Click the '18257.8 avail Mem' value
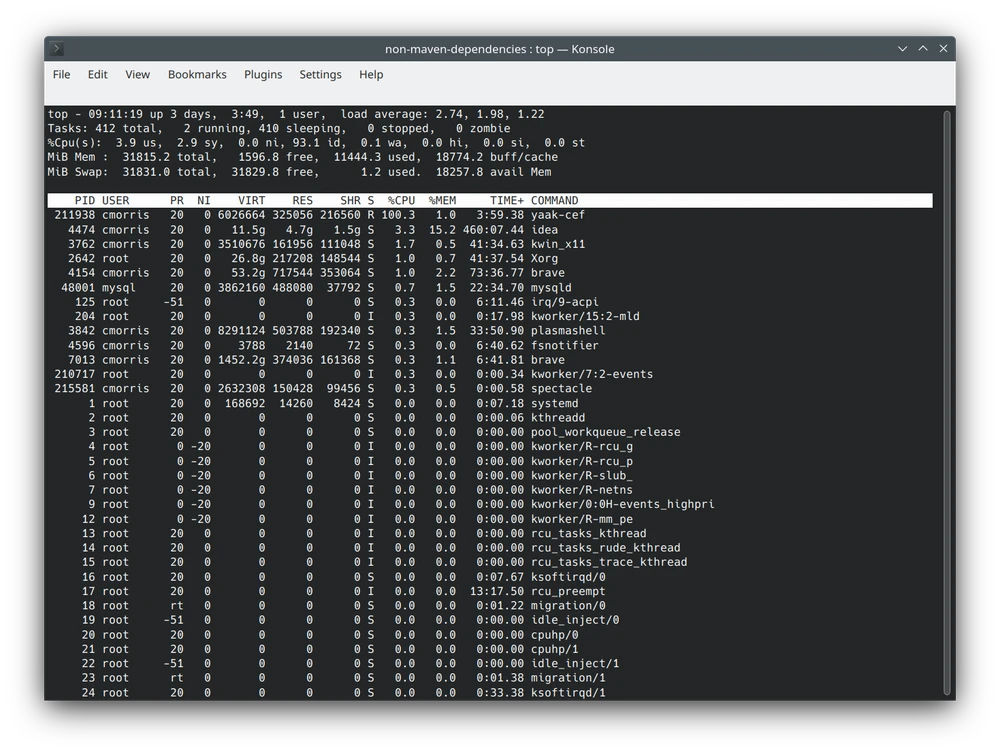This screenshot has width=1000, height=753. pos(493,172)
